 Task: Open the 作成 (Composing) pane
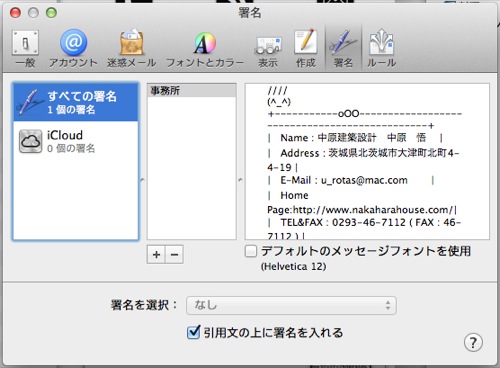pyautogui.click(x=306, y=48)
